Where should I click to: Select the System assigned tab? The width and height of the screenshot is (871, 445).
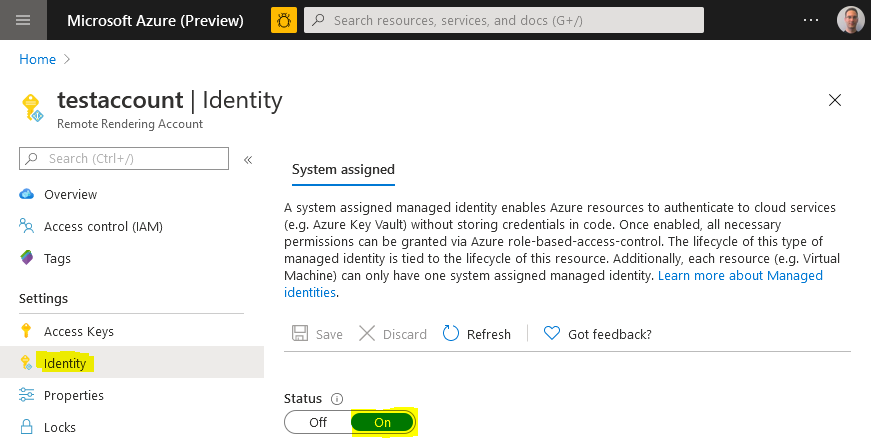(343, 170)
